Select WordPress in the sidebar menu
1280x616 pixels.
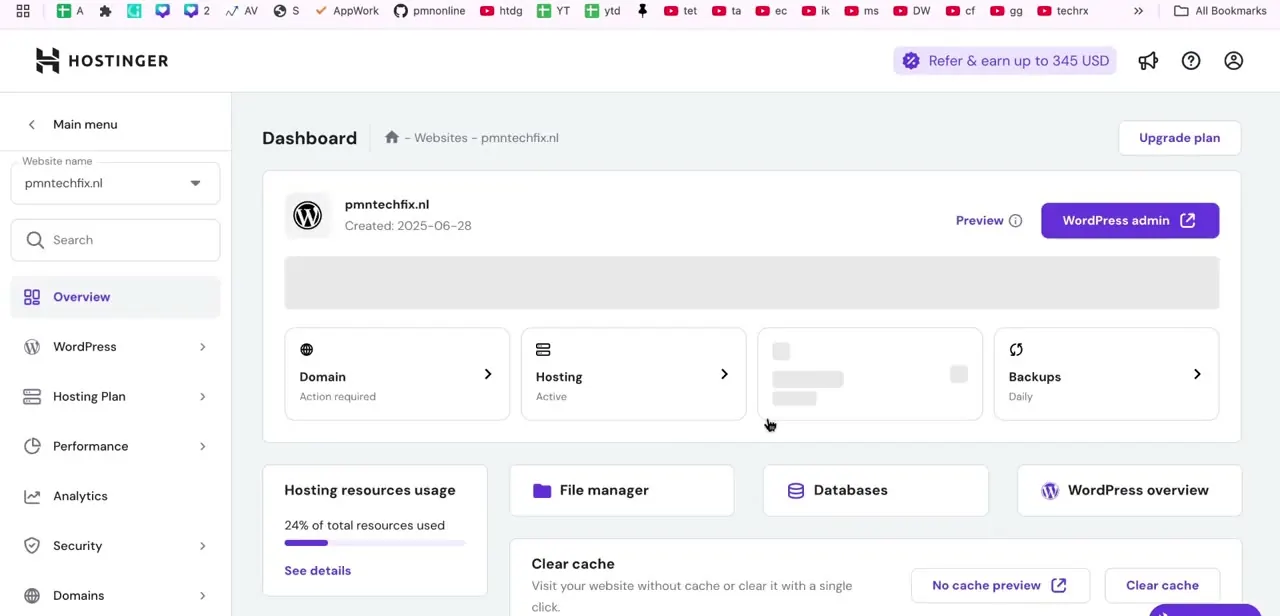pyautogui.click(x=115, y=347)
